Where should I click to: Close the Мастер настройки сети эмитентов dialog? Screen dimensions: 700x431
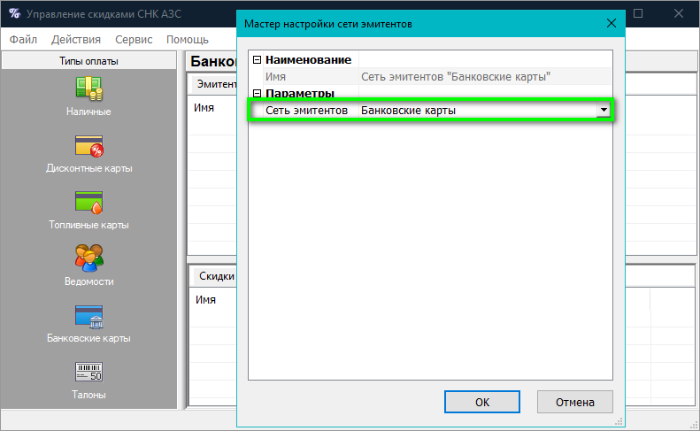(x=610, y=21)
